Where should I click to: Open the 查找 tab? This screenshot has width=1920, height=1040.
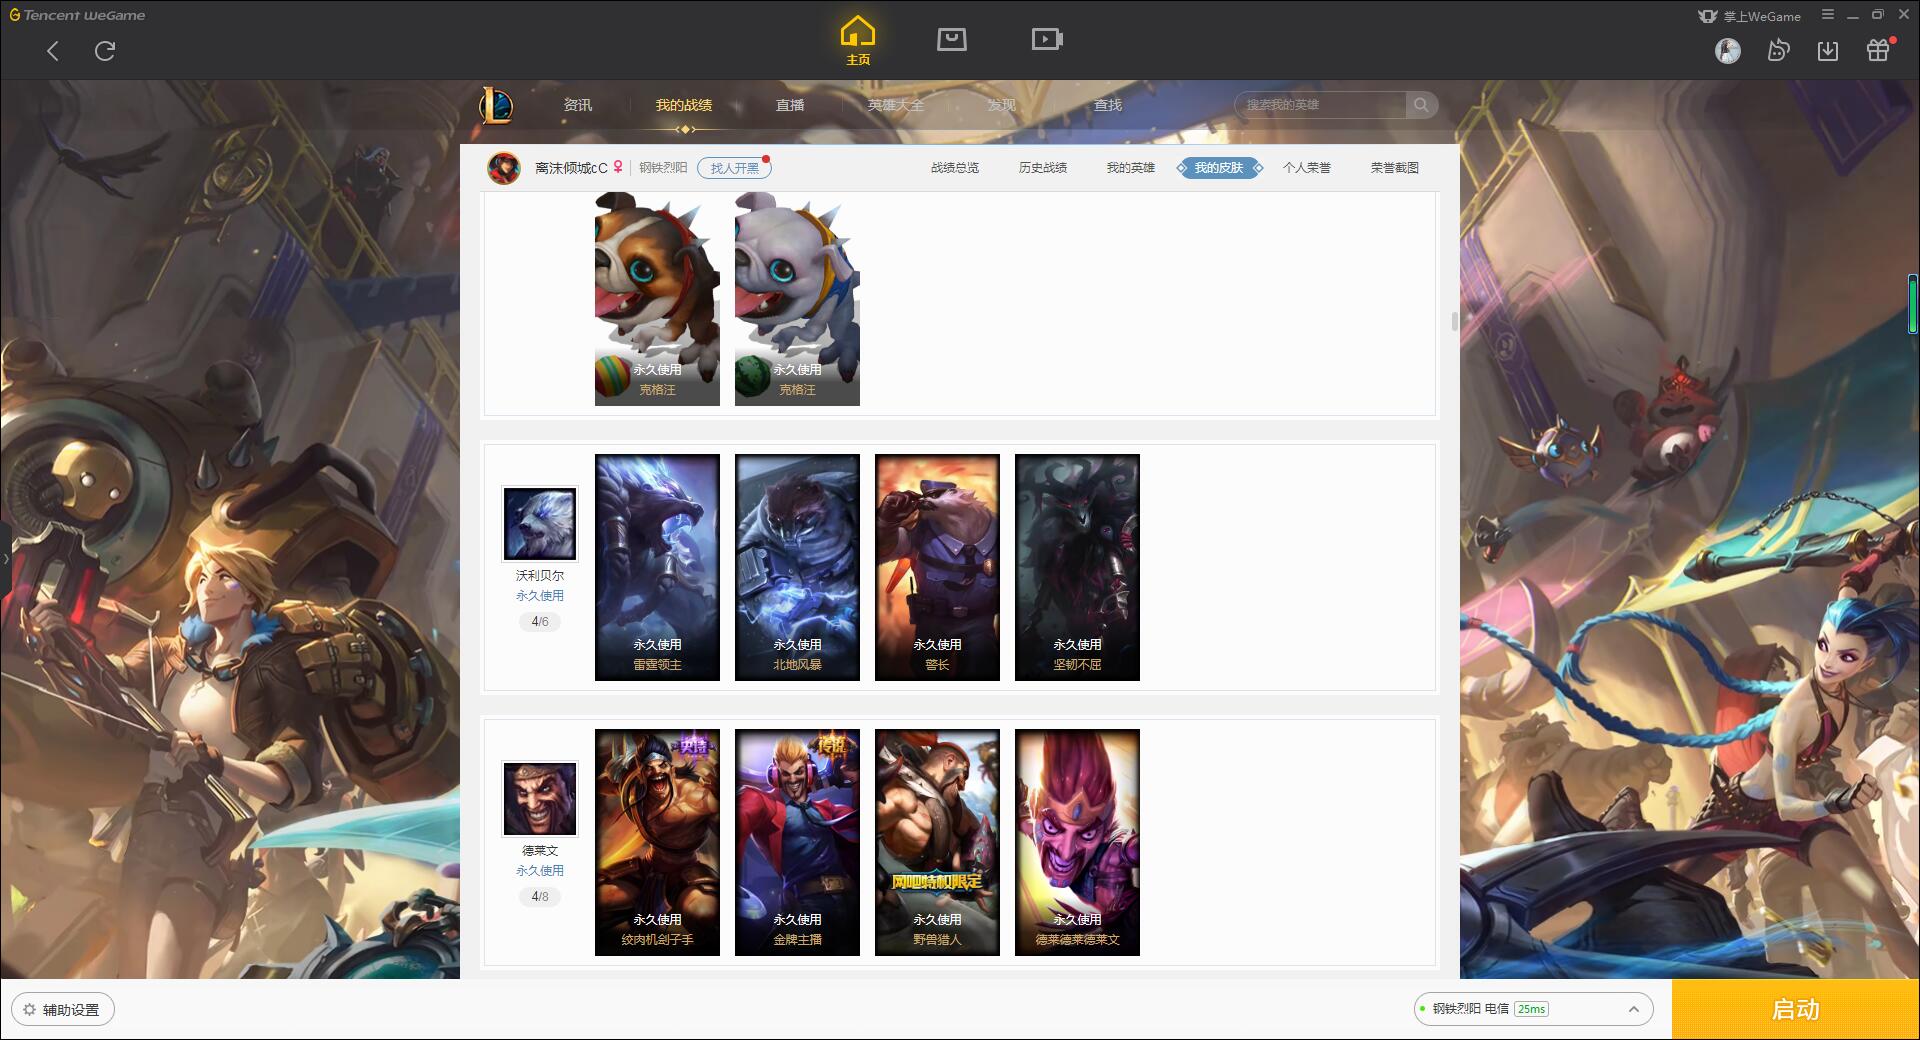[x=1108, y=105]
